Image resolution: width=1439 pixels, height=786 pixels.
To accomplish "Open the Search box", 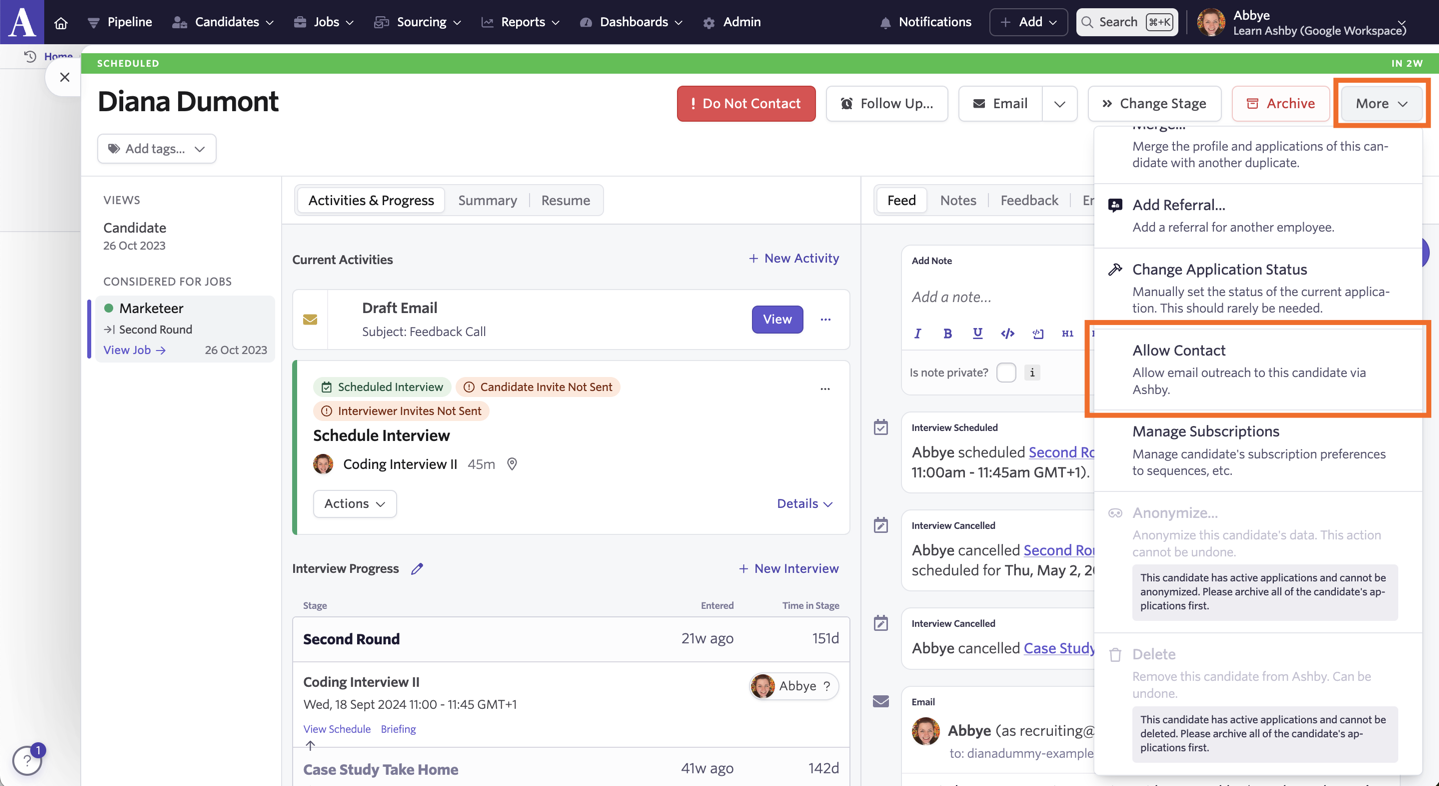I will tap(1127, 22).
